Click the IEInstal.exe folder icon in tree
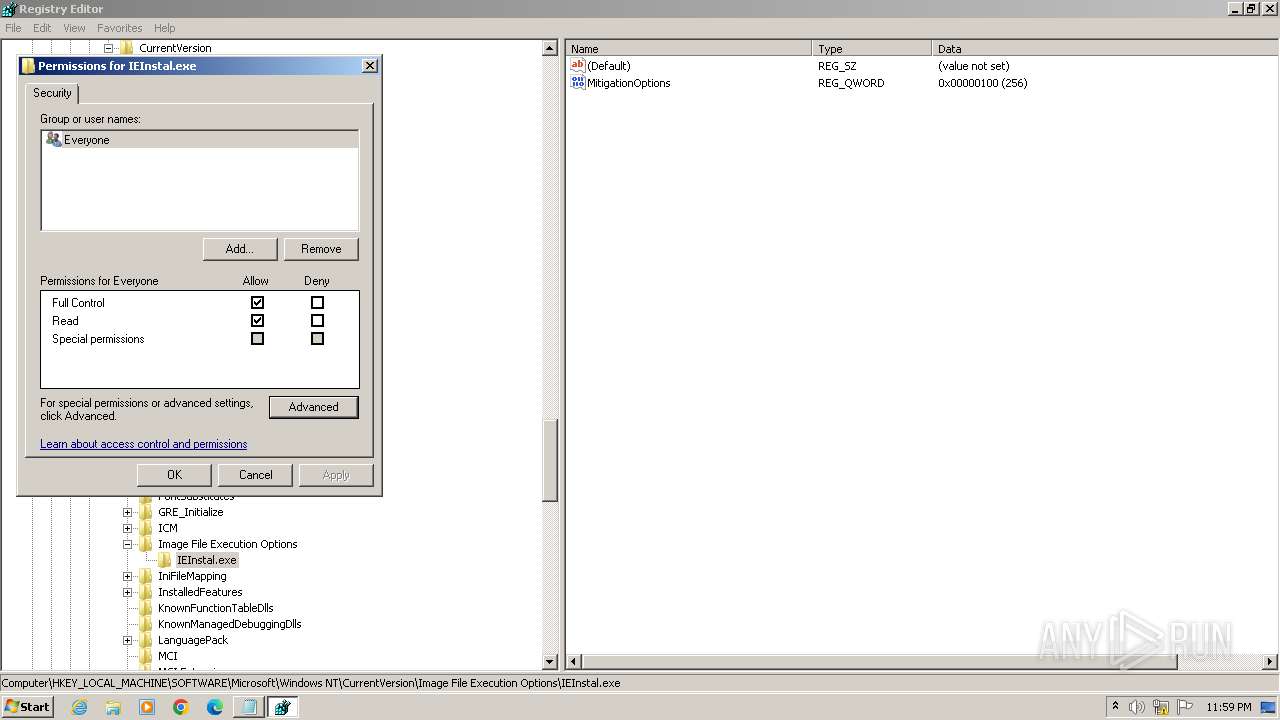 tap(165, 560)
